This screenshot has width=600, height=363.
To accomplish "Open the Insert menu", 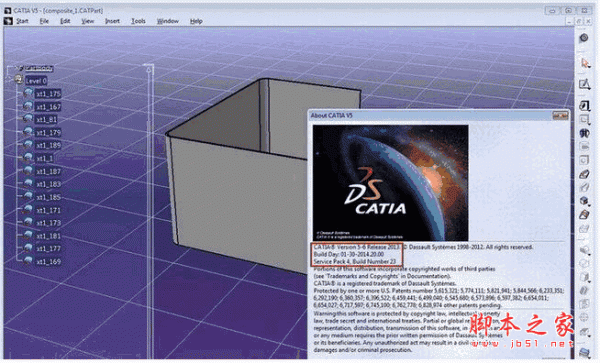I will pyautogui.click(x=112, y=21).
